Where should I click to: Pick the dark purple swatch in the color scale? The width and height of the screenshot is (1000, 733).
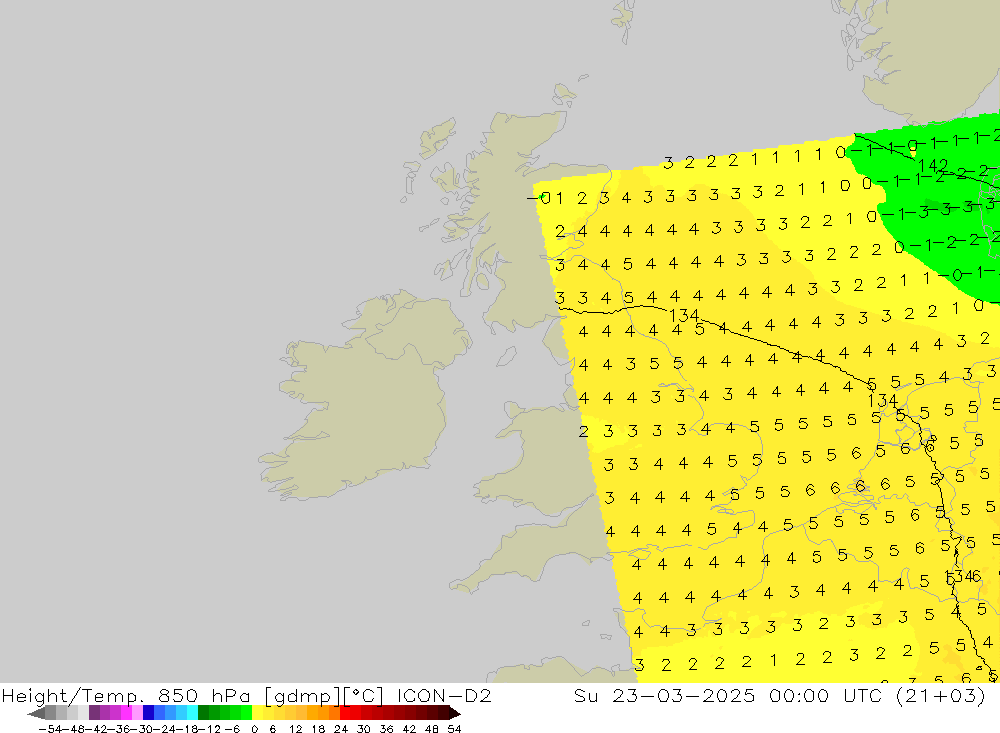click(x=94, y=713)
